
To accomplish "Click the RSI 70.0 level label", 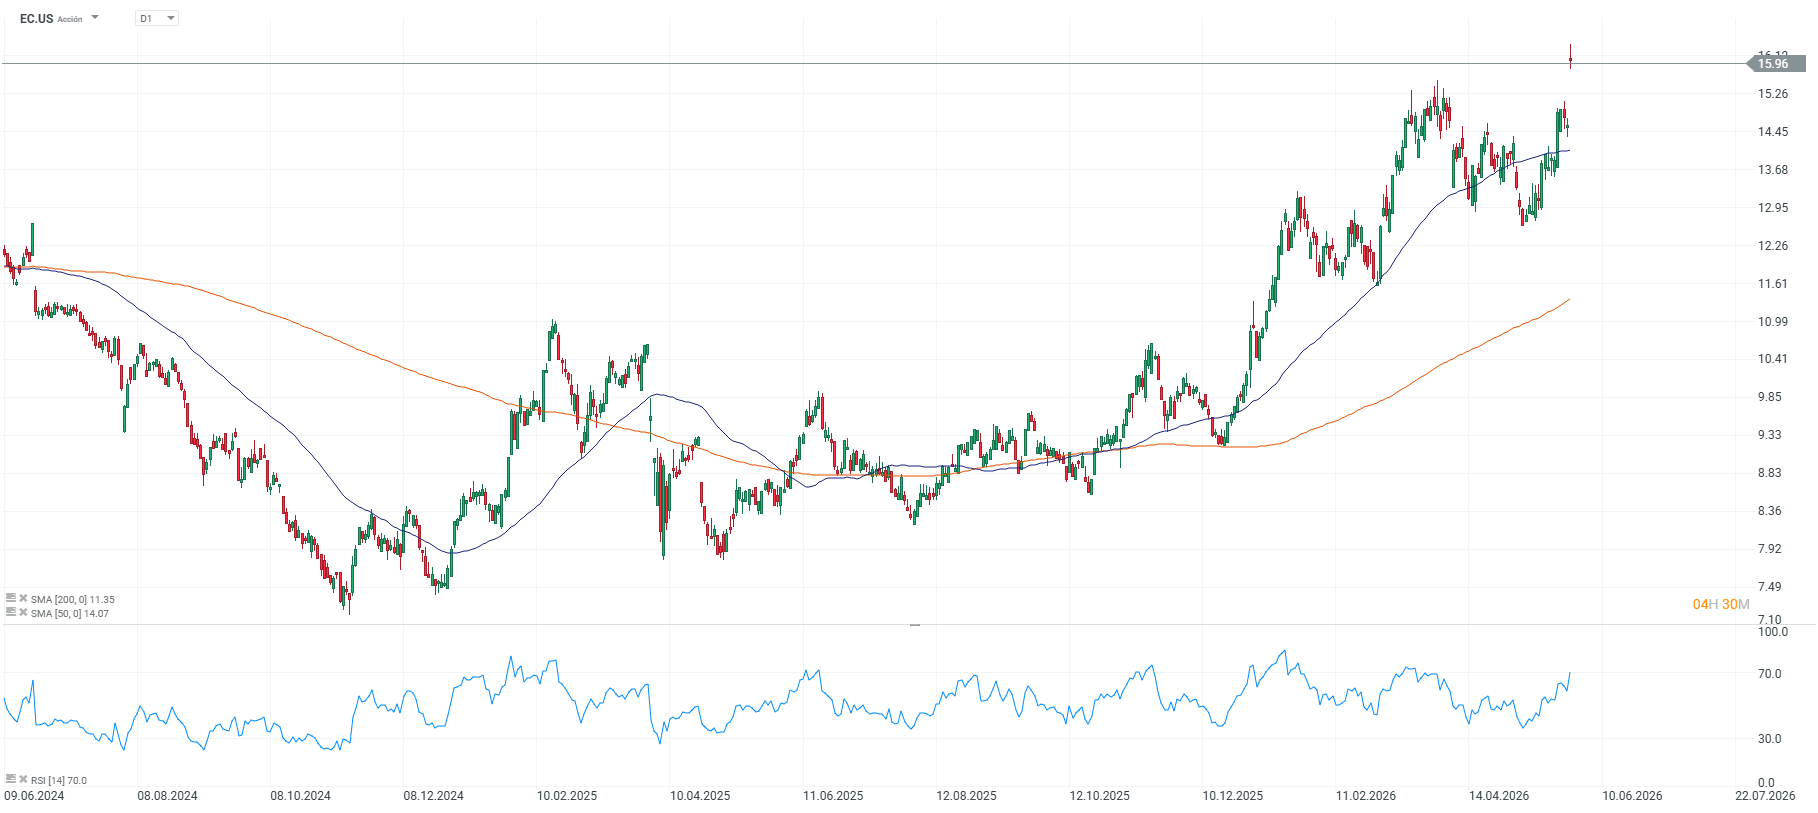I will tap(1770, 674).
